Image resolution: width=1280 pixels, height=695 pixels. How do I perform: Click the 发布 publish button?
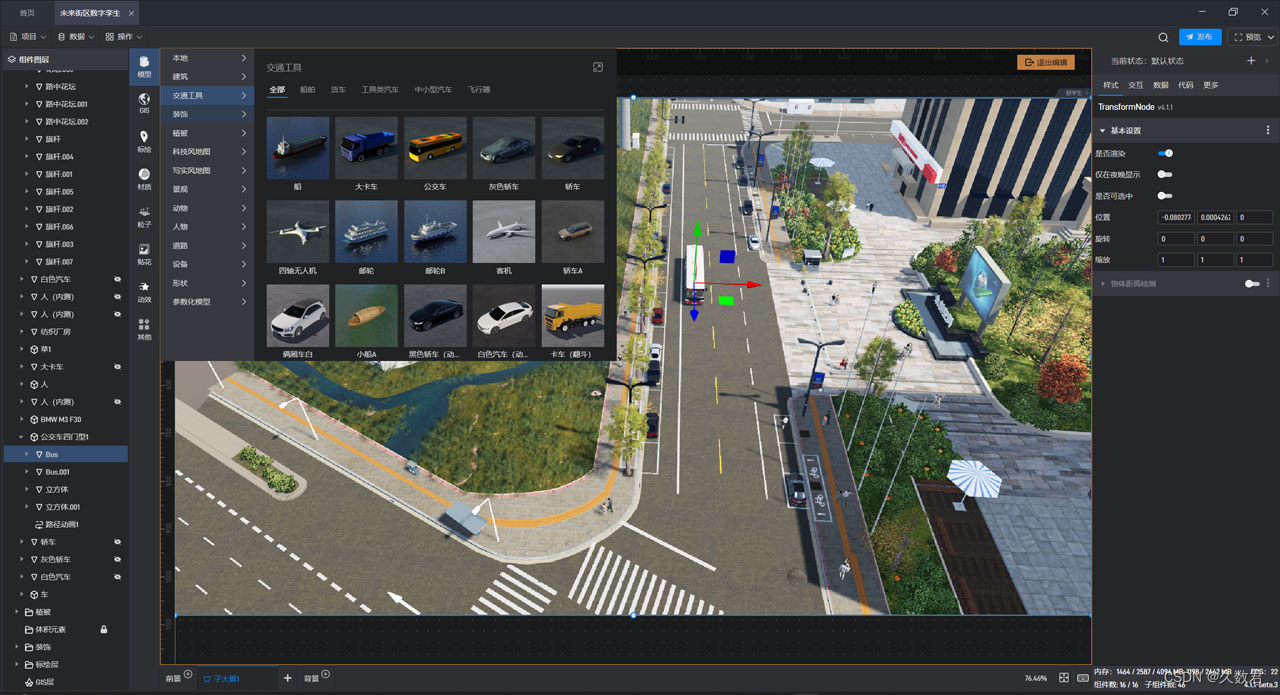coord(1200,37)
